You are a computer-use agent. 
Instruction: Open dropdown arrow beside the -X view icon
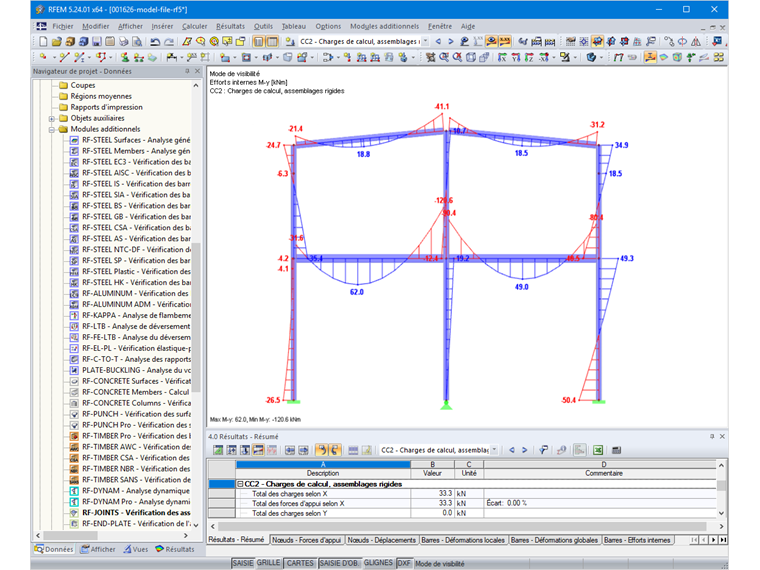554,57
